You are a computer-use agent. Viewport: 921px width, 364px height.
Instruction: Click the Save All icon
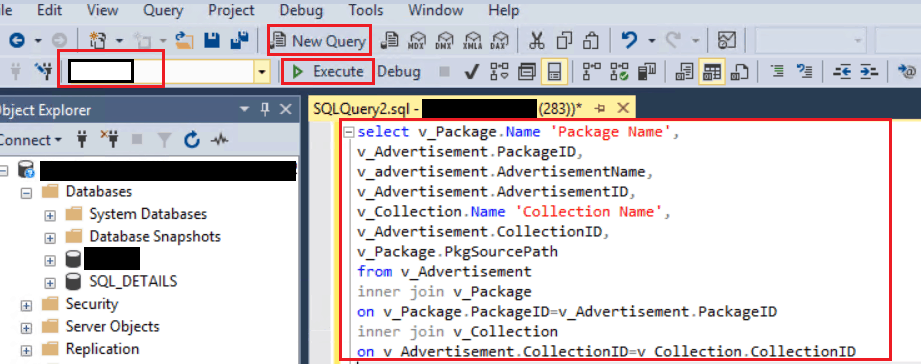click(x=240, y=41)
